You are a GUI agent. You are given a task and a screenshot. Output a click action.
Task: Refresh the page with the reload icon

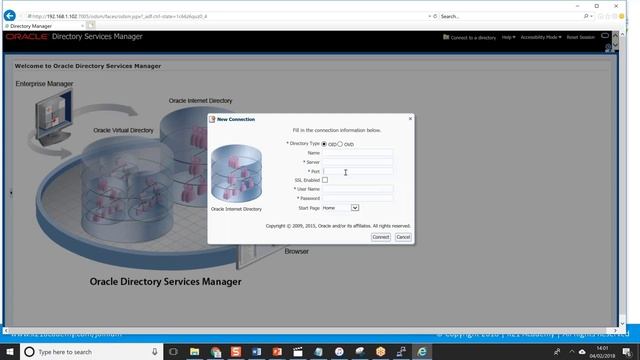pyautogui.click(x=435, y=16)
